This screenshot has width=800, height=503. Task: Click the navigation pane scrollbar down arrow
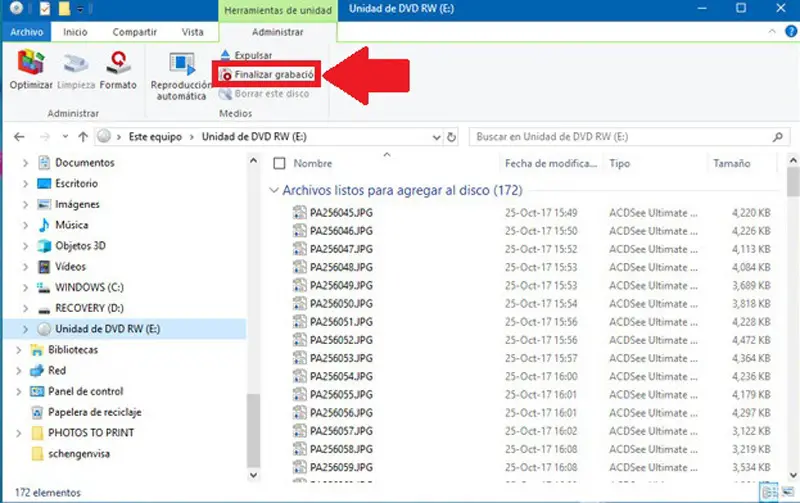253,475
